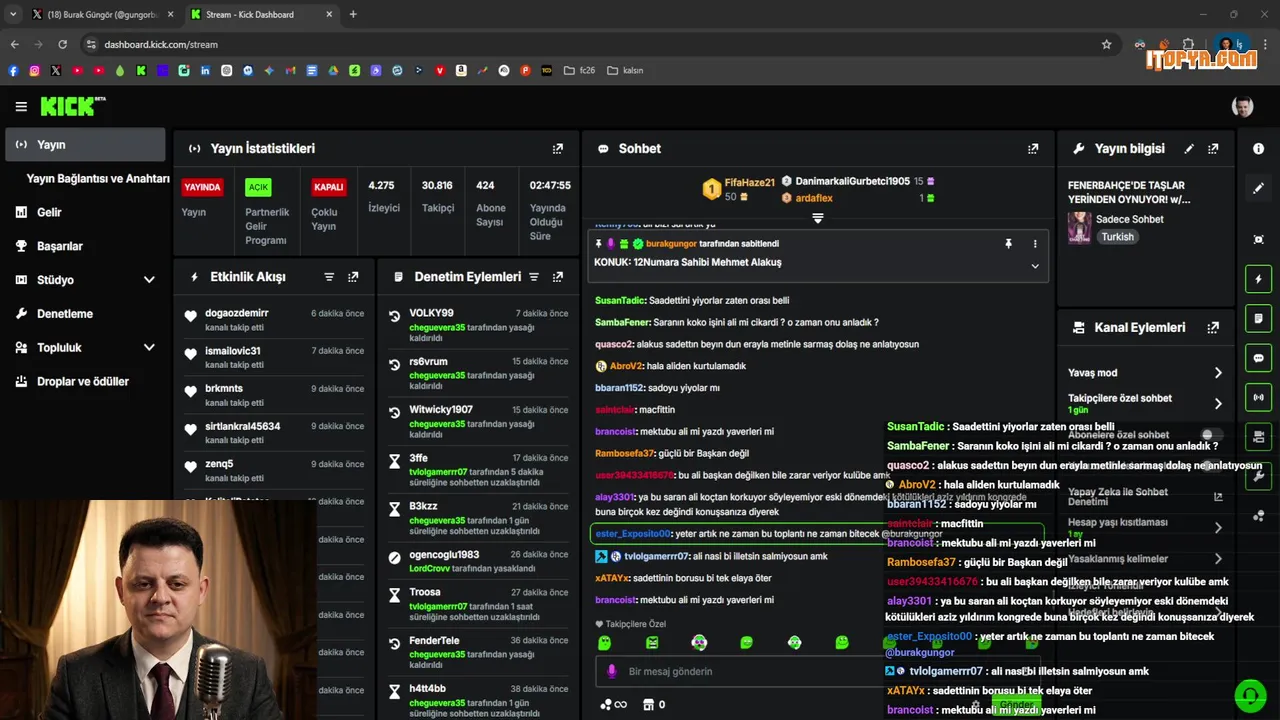Viewport: 1280px width, 720px height.
Task: Select Yayın in the left sidebar
Action: click(x=85, y=145)
